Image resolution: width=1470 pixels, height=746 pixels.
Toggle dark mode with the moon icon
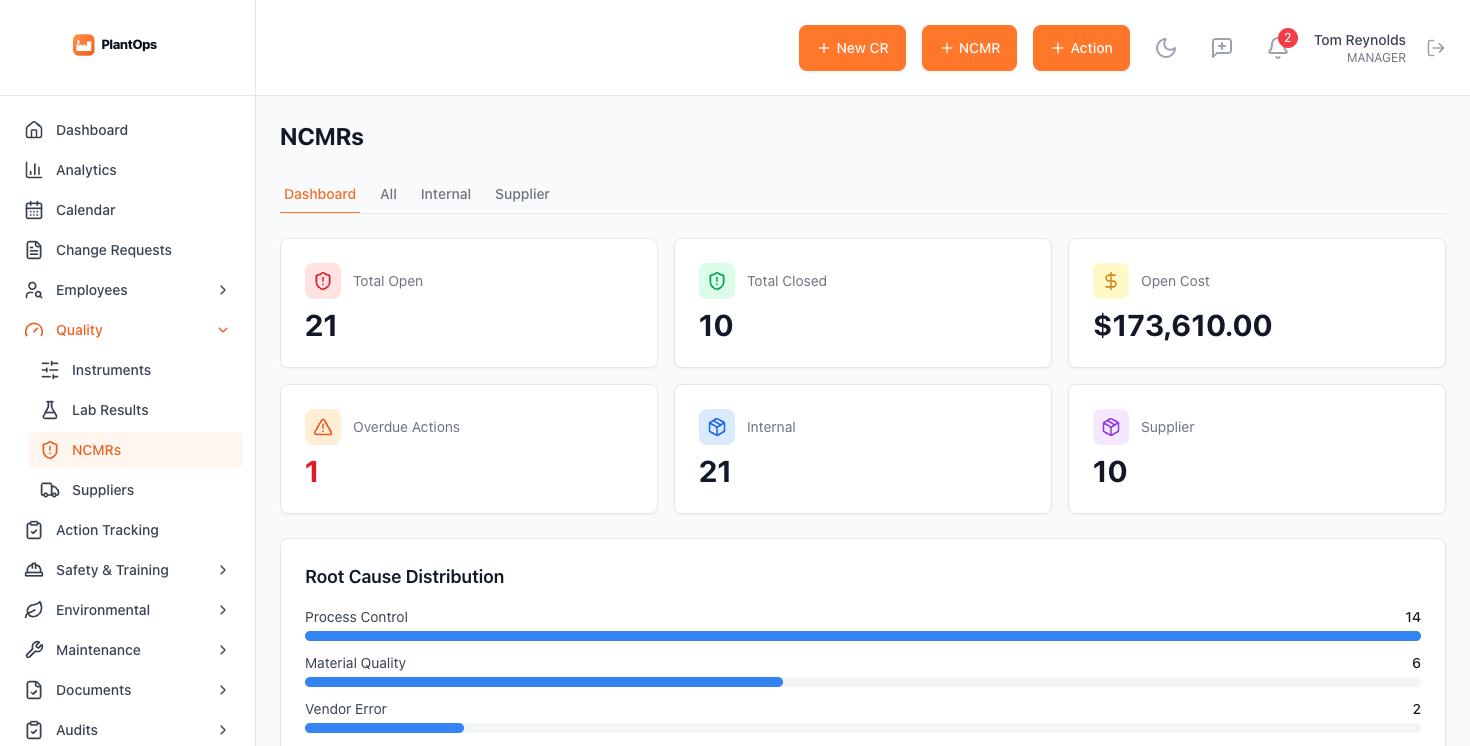pyautogui.click(x=1166, y=48)
